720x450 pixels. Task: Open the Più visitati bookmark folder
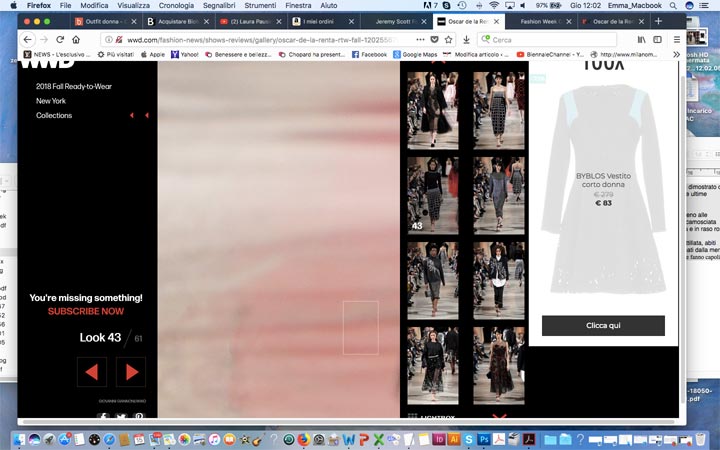115,54
